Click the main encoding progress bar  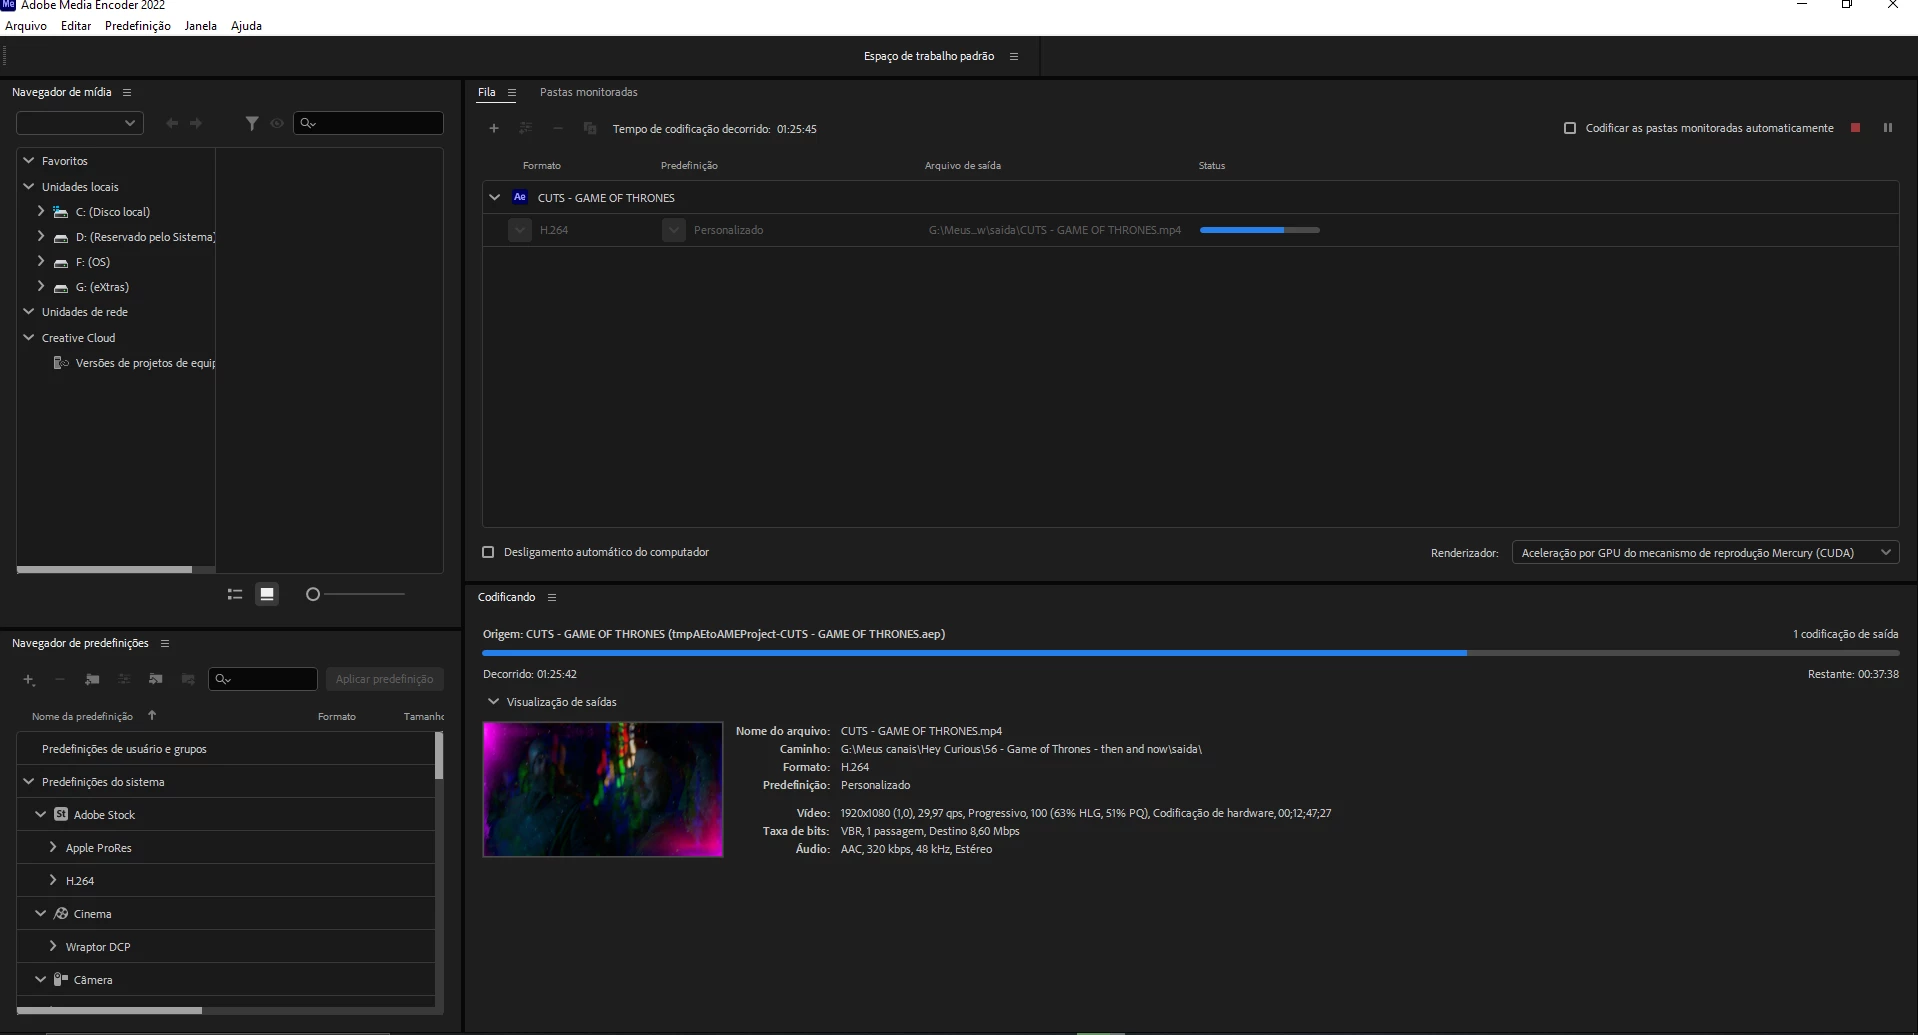coord(1191,653)
